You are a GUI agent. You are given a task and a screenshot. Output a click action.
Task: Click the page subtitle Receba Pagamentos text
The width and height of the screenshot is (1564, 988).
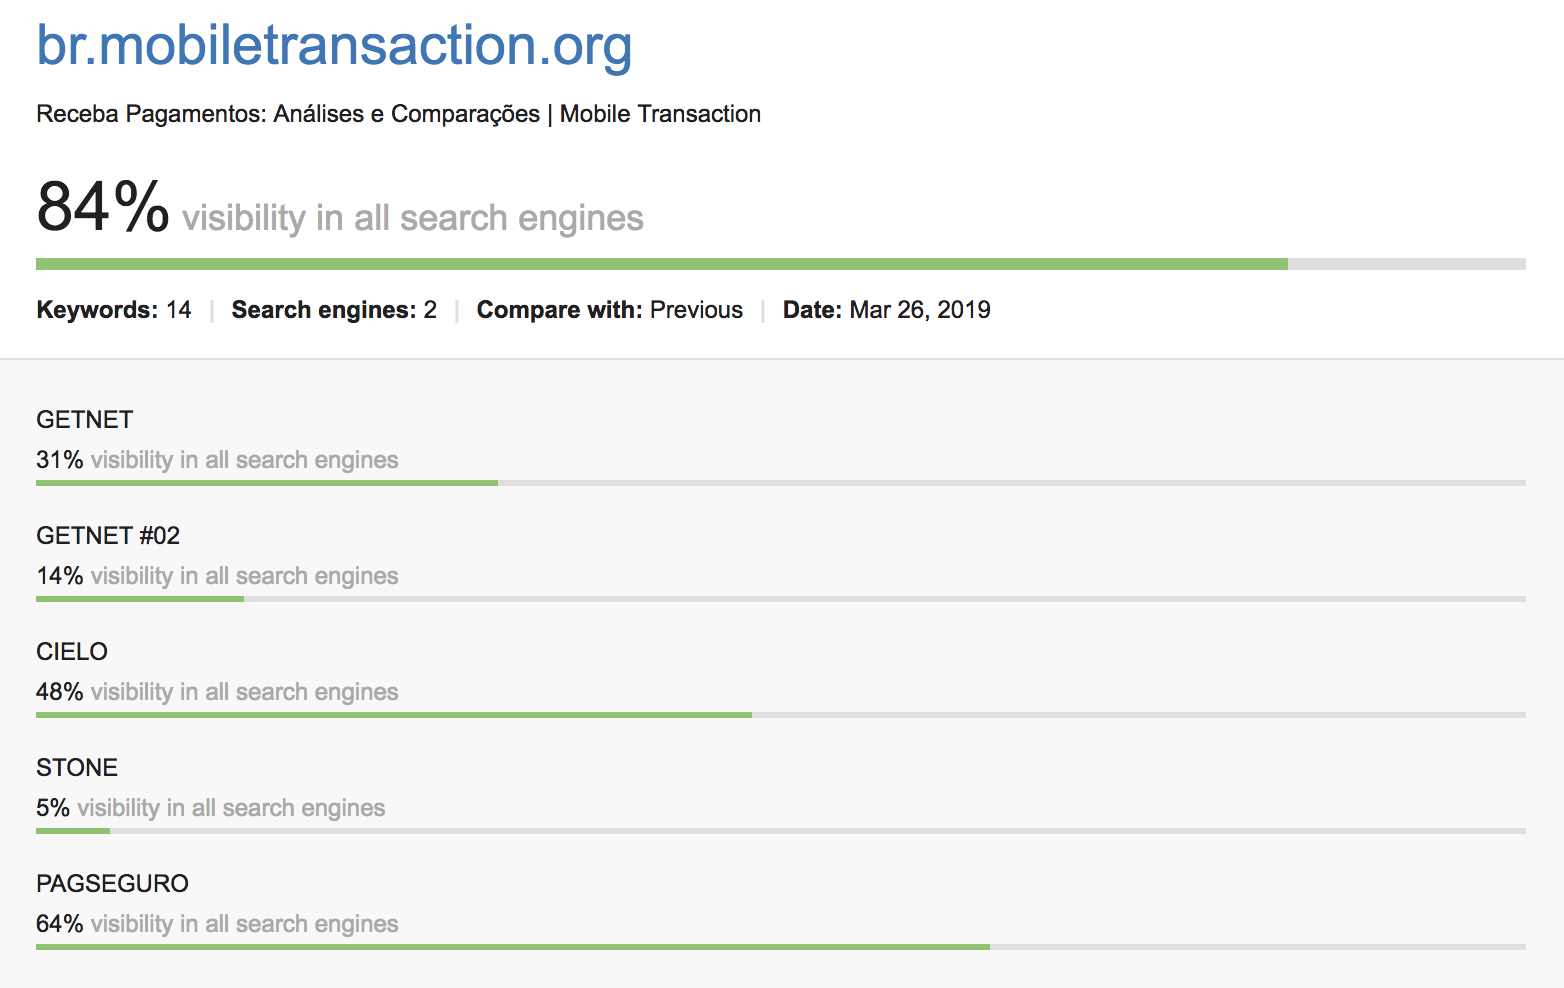398,114
